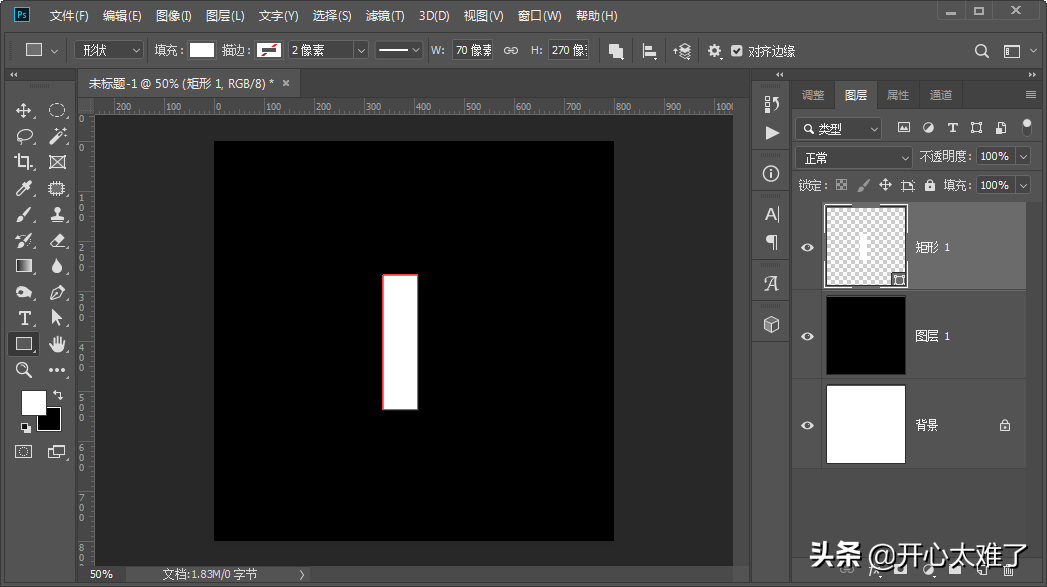Select the Brush tool
The image size is (1047, 587).
tap(23, 214)
